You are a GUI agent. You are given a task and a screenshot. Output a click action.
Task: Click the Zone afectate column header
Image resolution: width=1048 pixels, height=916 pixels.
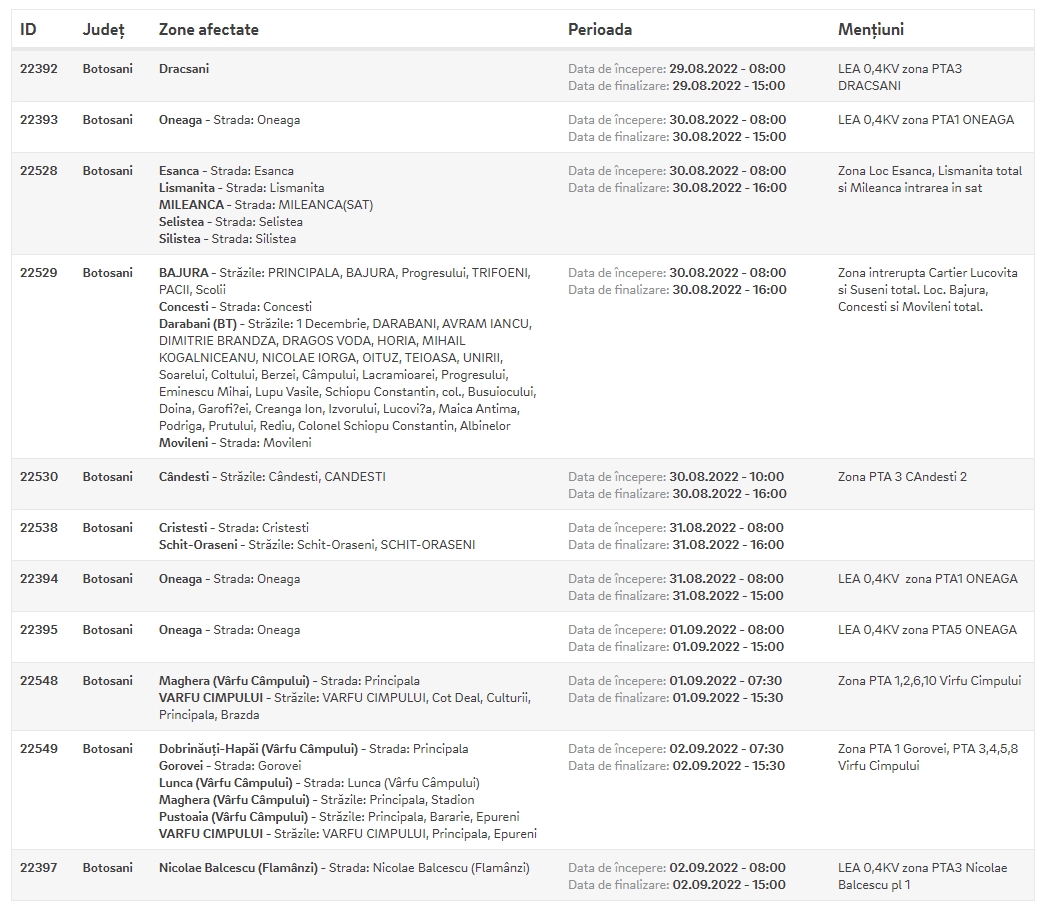(209, 29)
